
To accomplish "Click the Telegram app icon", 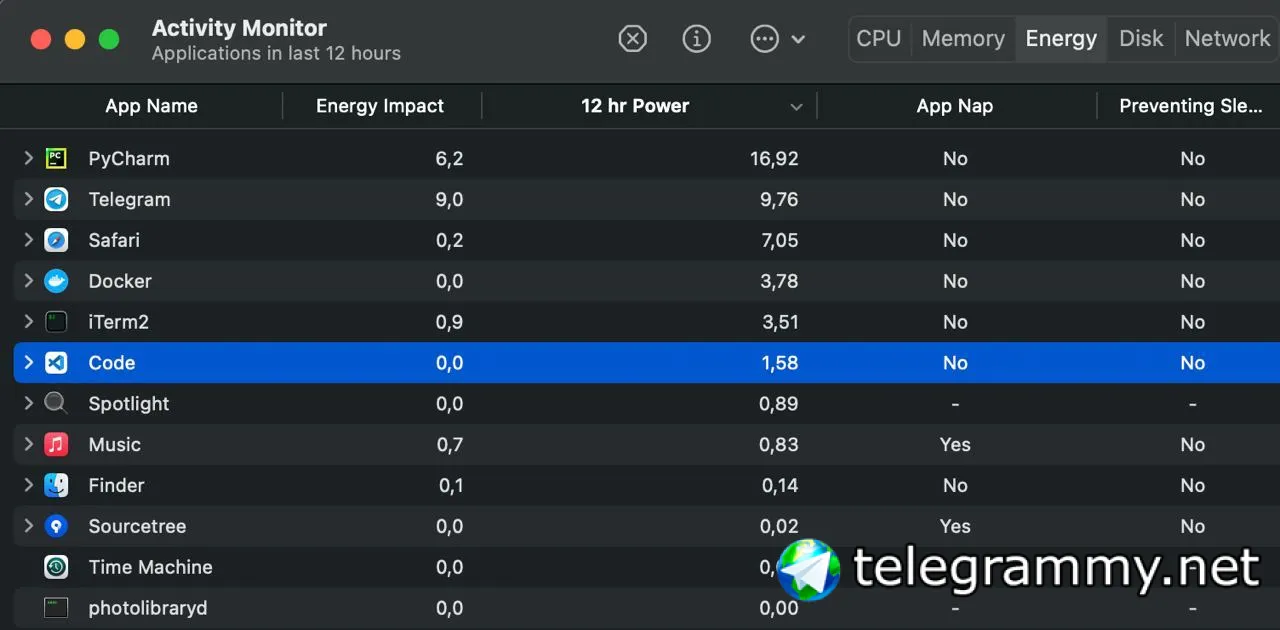I will click(56, 199).
